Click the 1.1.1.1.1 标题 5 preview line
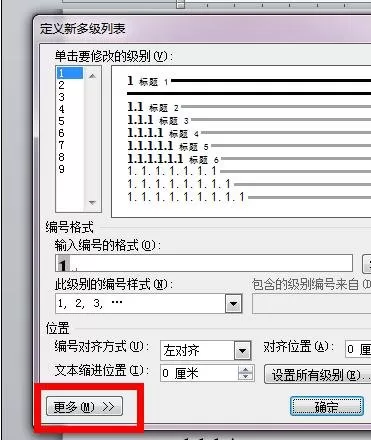This screenshot has width=371, height=440. click(249, 146)
